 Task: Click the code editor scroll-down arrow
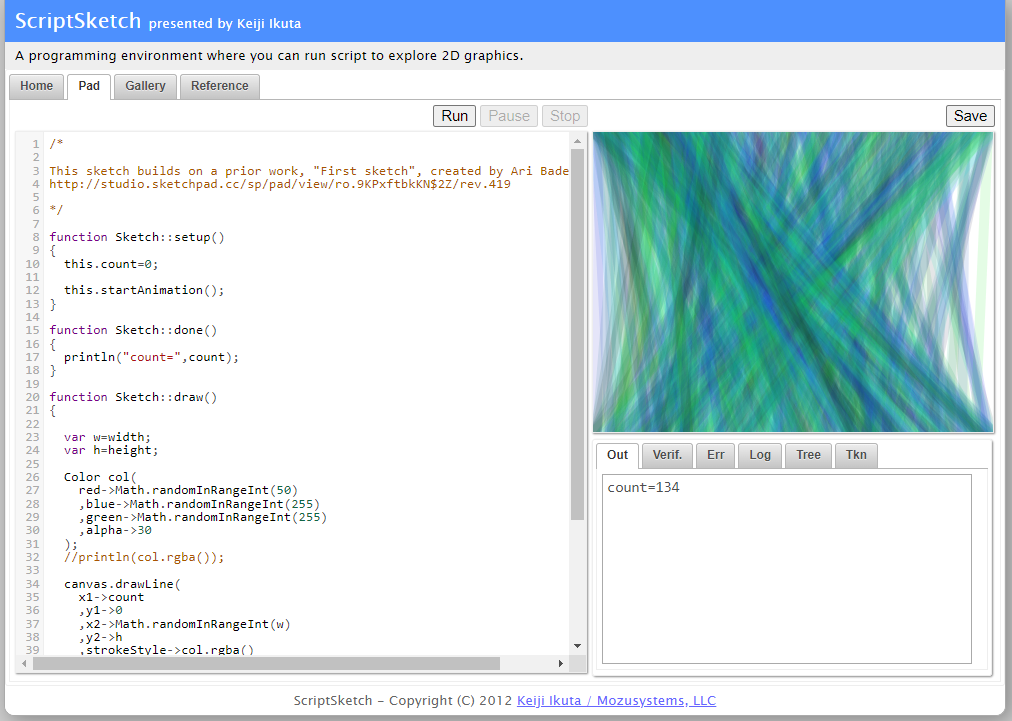577,646
